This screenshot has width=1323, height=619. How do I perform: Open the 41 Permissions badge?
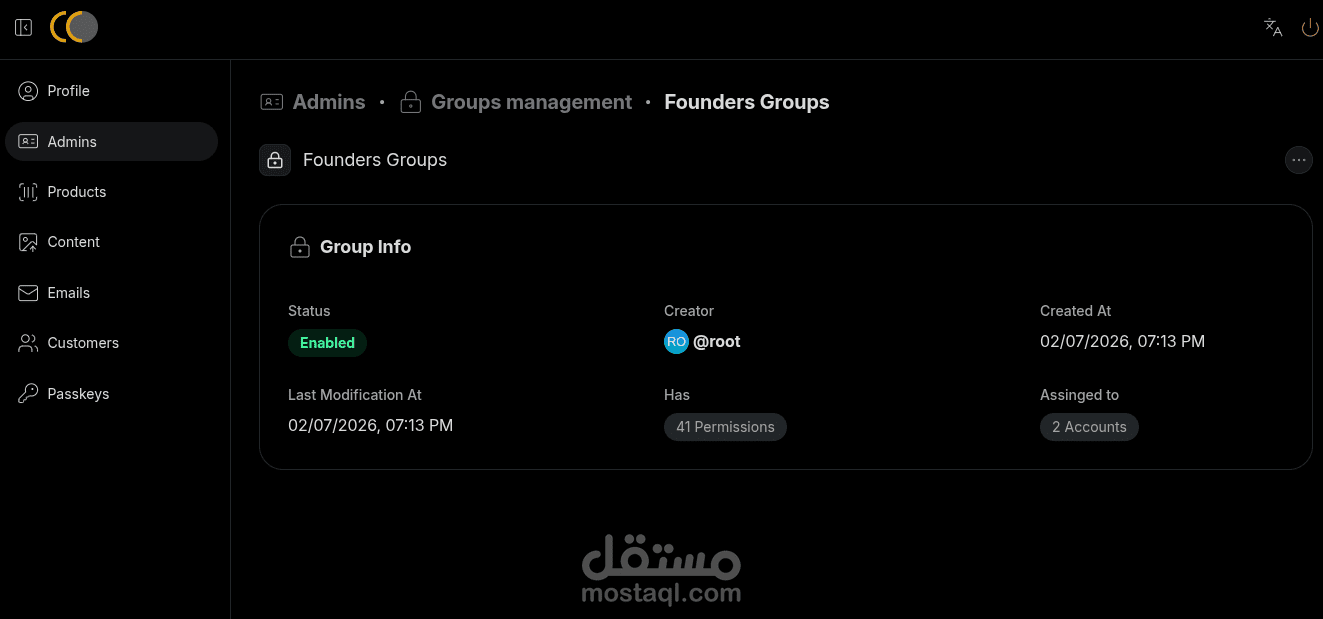[x=725, y=427]
